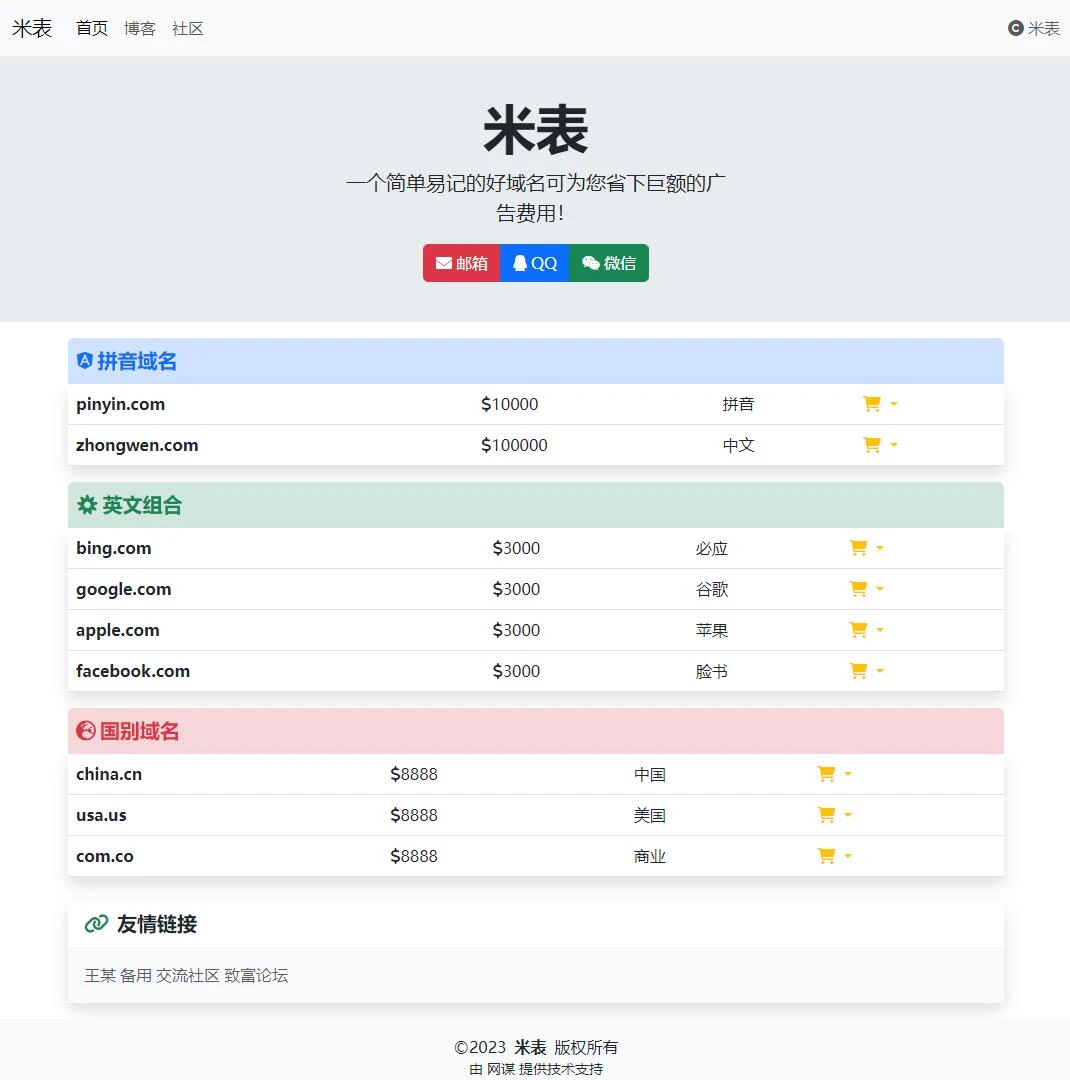Viewport: 1070px width, 1080px height.
Task: Open the 博客 navigation item
Action: 140,29
